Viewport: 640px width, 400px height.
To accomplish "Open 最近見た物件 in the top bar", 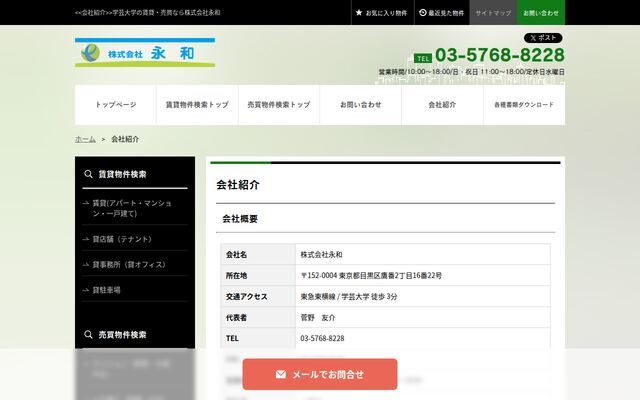I will click(x=442, y=13).
